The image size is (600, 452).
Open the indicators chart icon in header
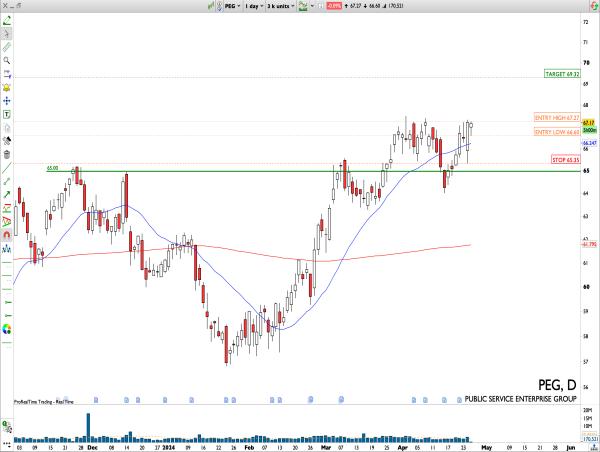point(303,6)
